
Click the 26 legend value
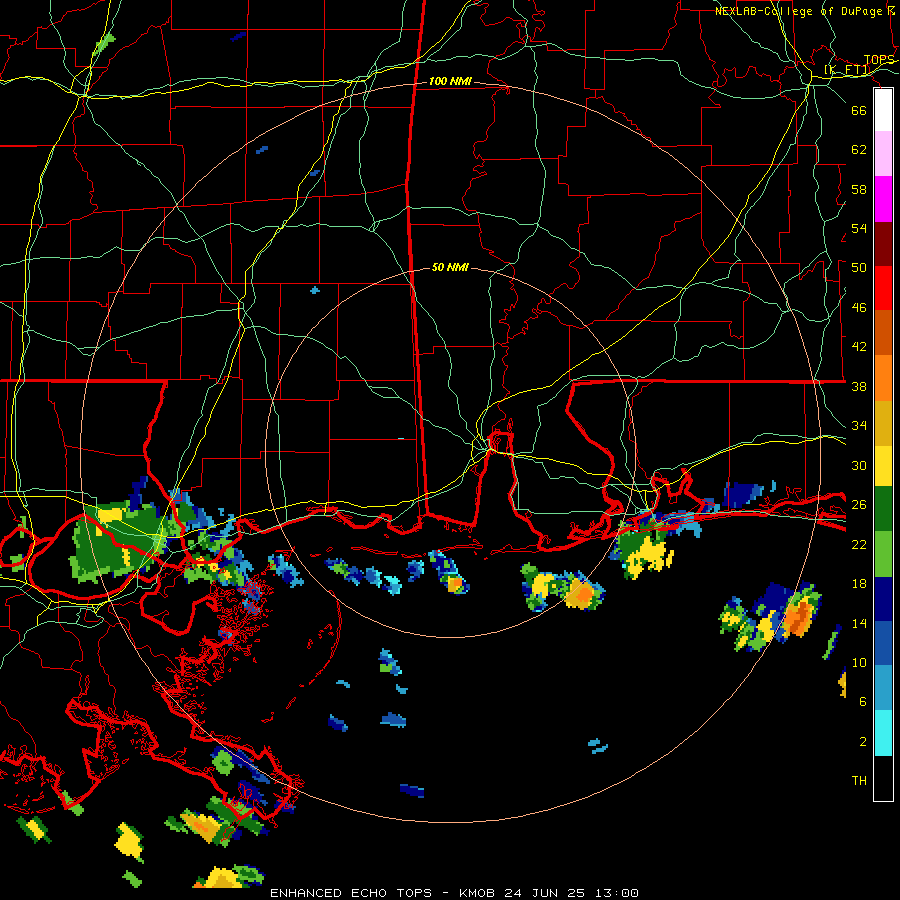[x=859, y=505]
